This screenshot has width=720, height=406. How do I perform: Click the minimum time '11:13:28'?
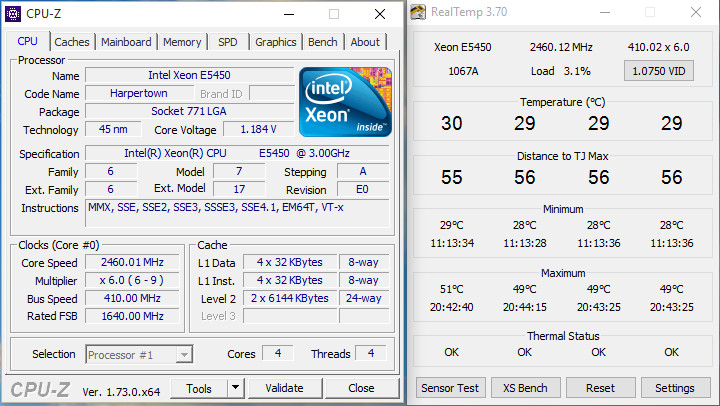(525, 243)
